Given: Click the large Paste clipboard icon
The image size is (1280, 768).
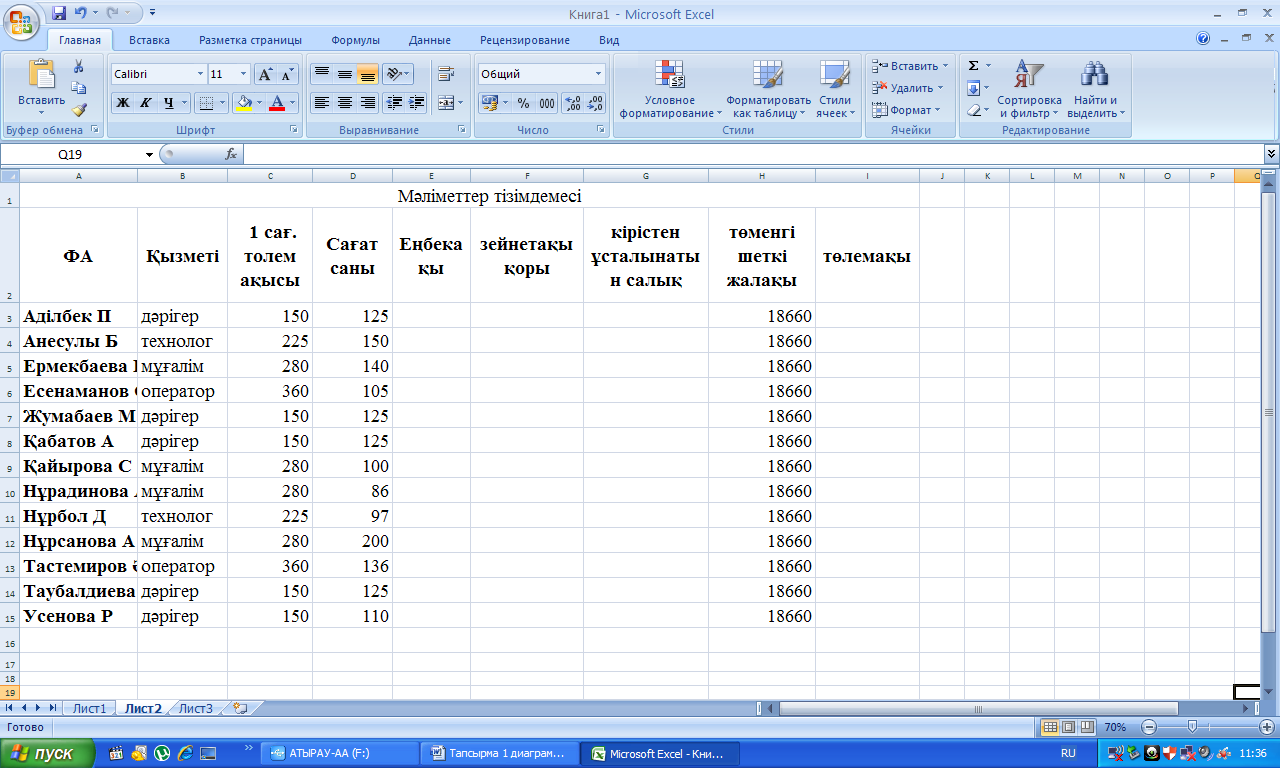Looking at the screenshot, I should tap(42, 76).
